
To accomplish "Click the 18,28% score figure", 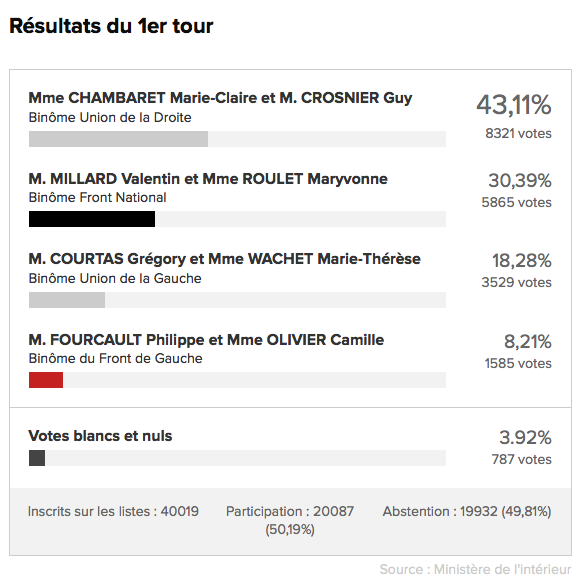I will (x=522, y=261).
